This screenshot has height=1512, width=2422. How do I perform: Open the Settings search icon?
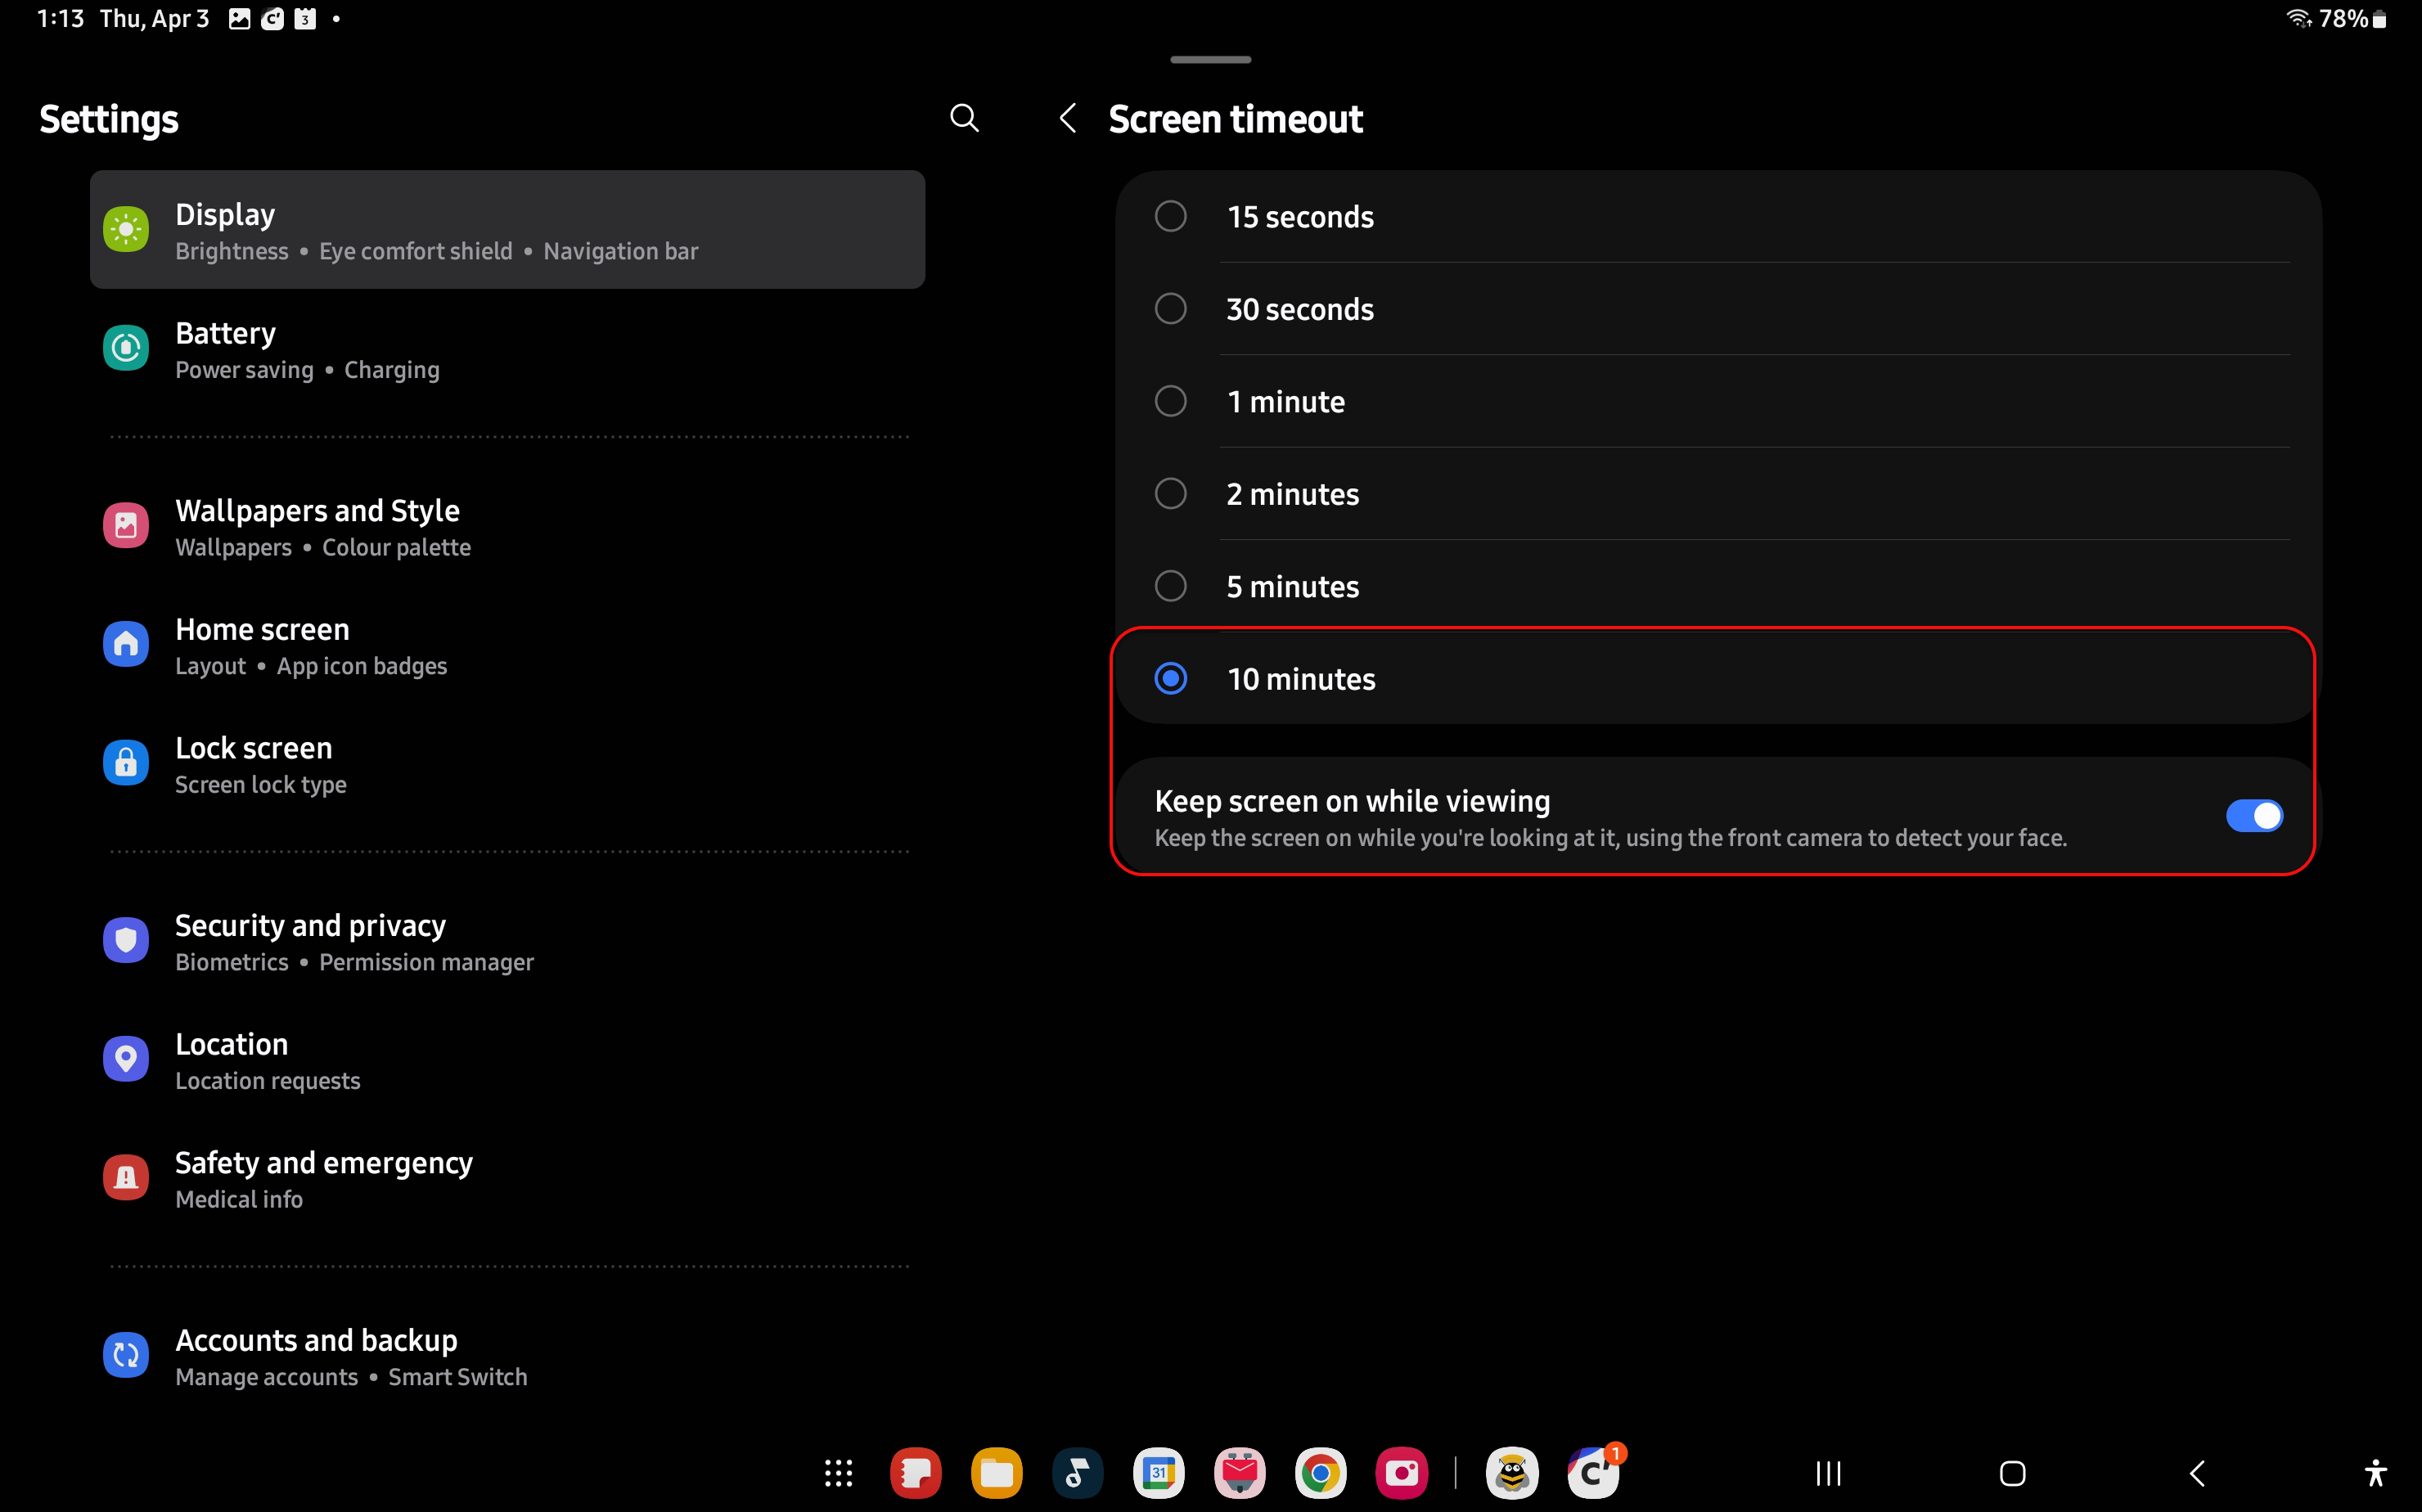pyautogui.click(x=964, y=118)
